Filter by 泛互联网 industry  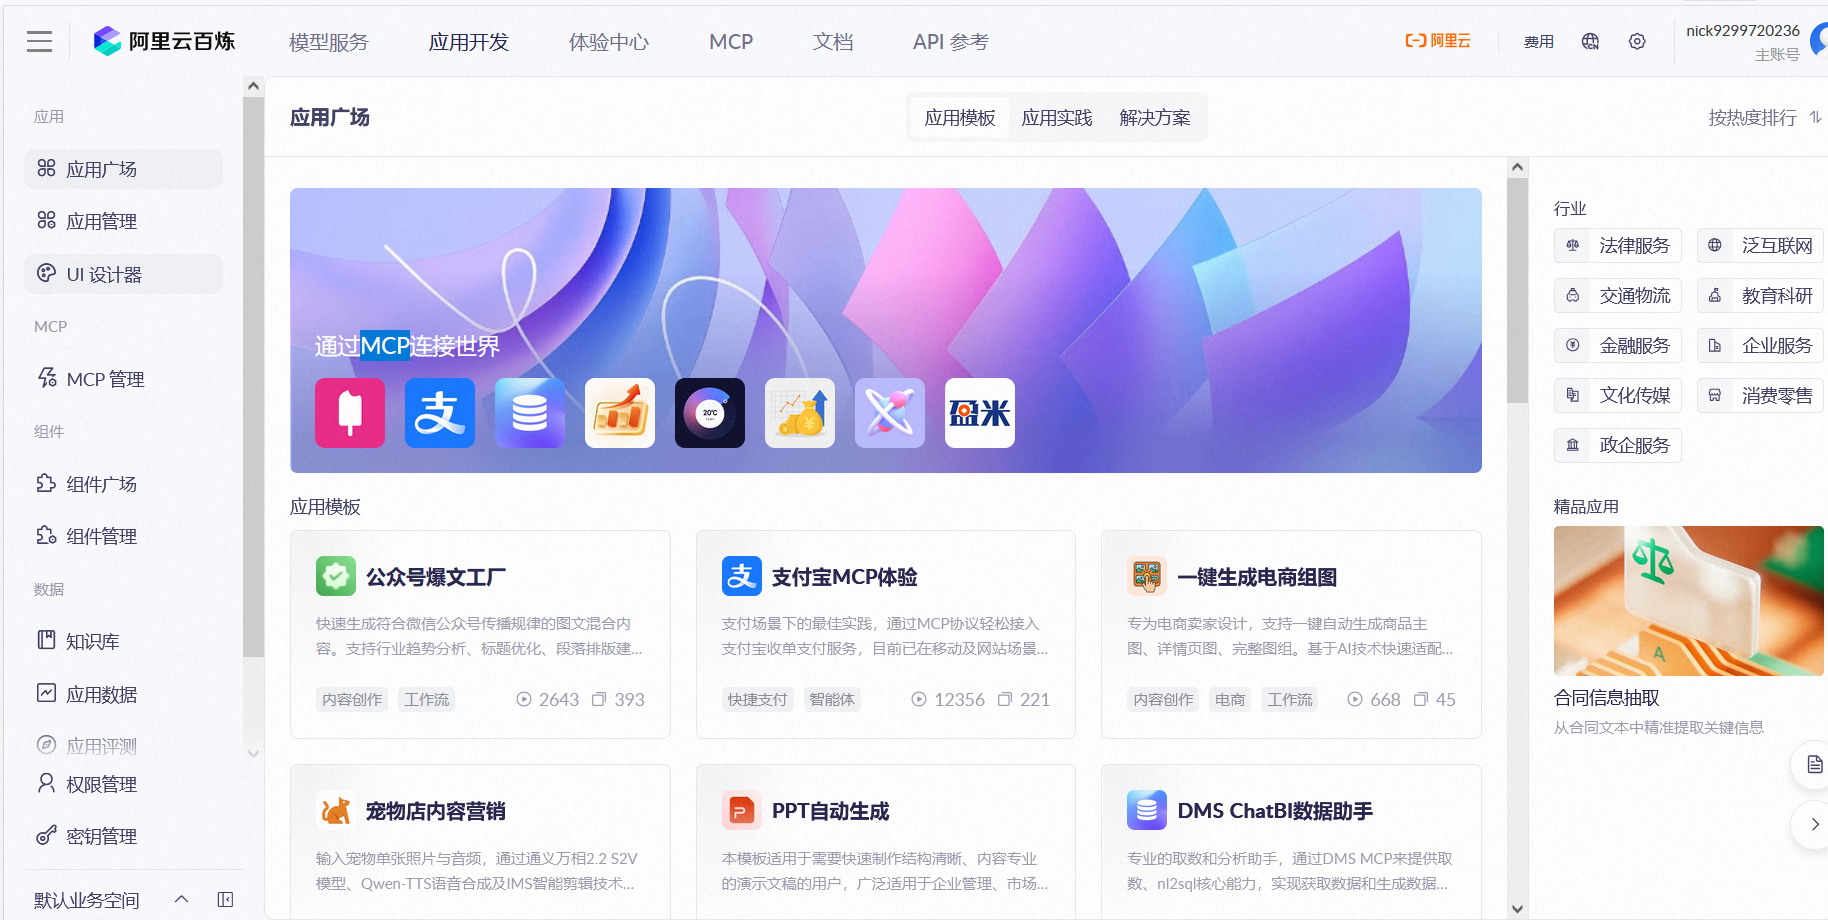1760,245
